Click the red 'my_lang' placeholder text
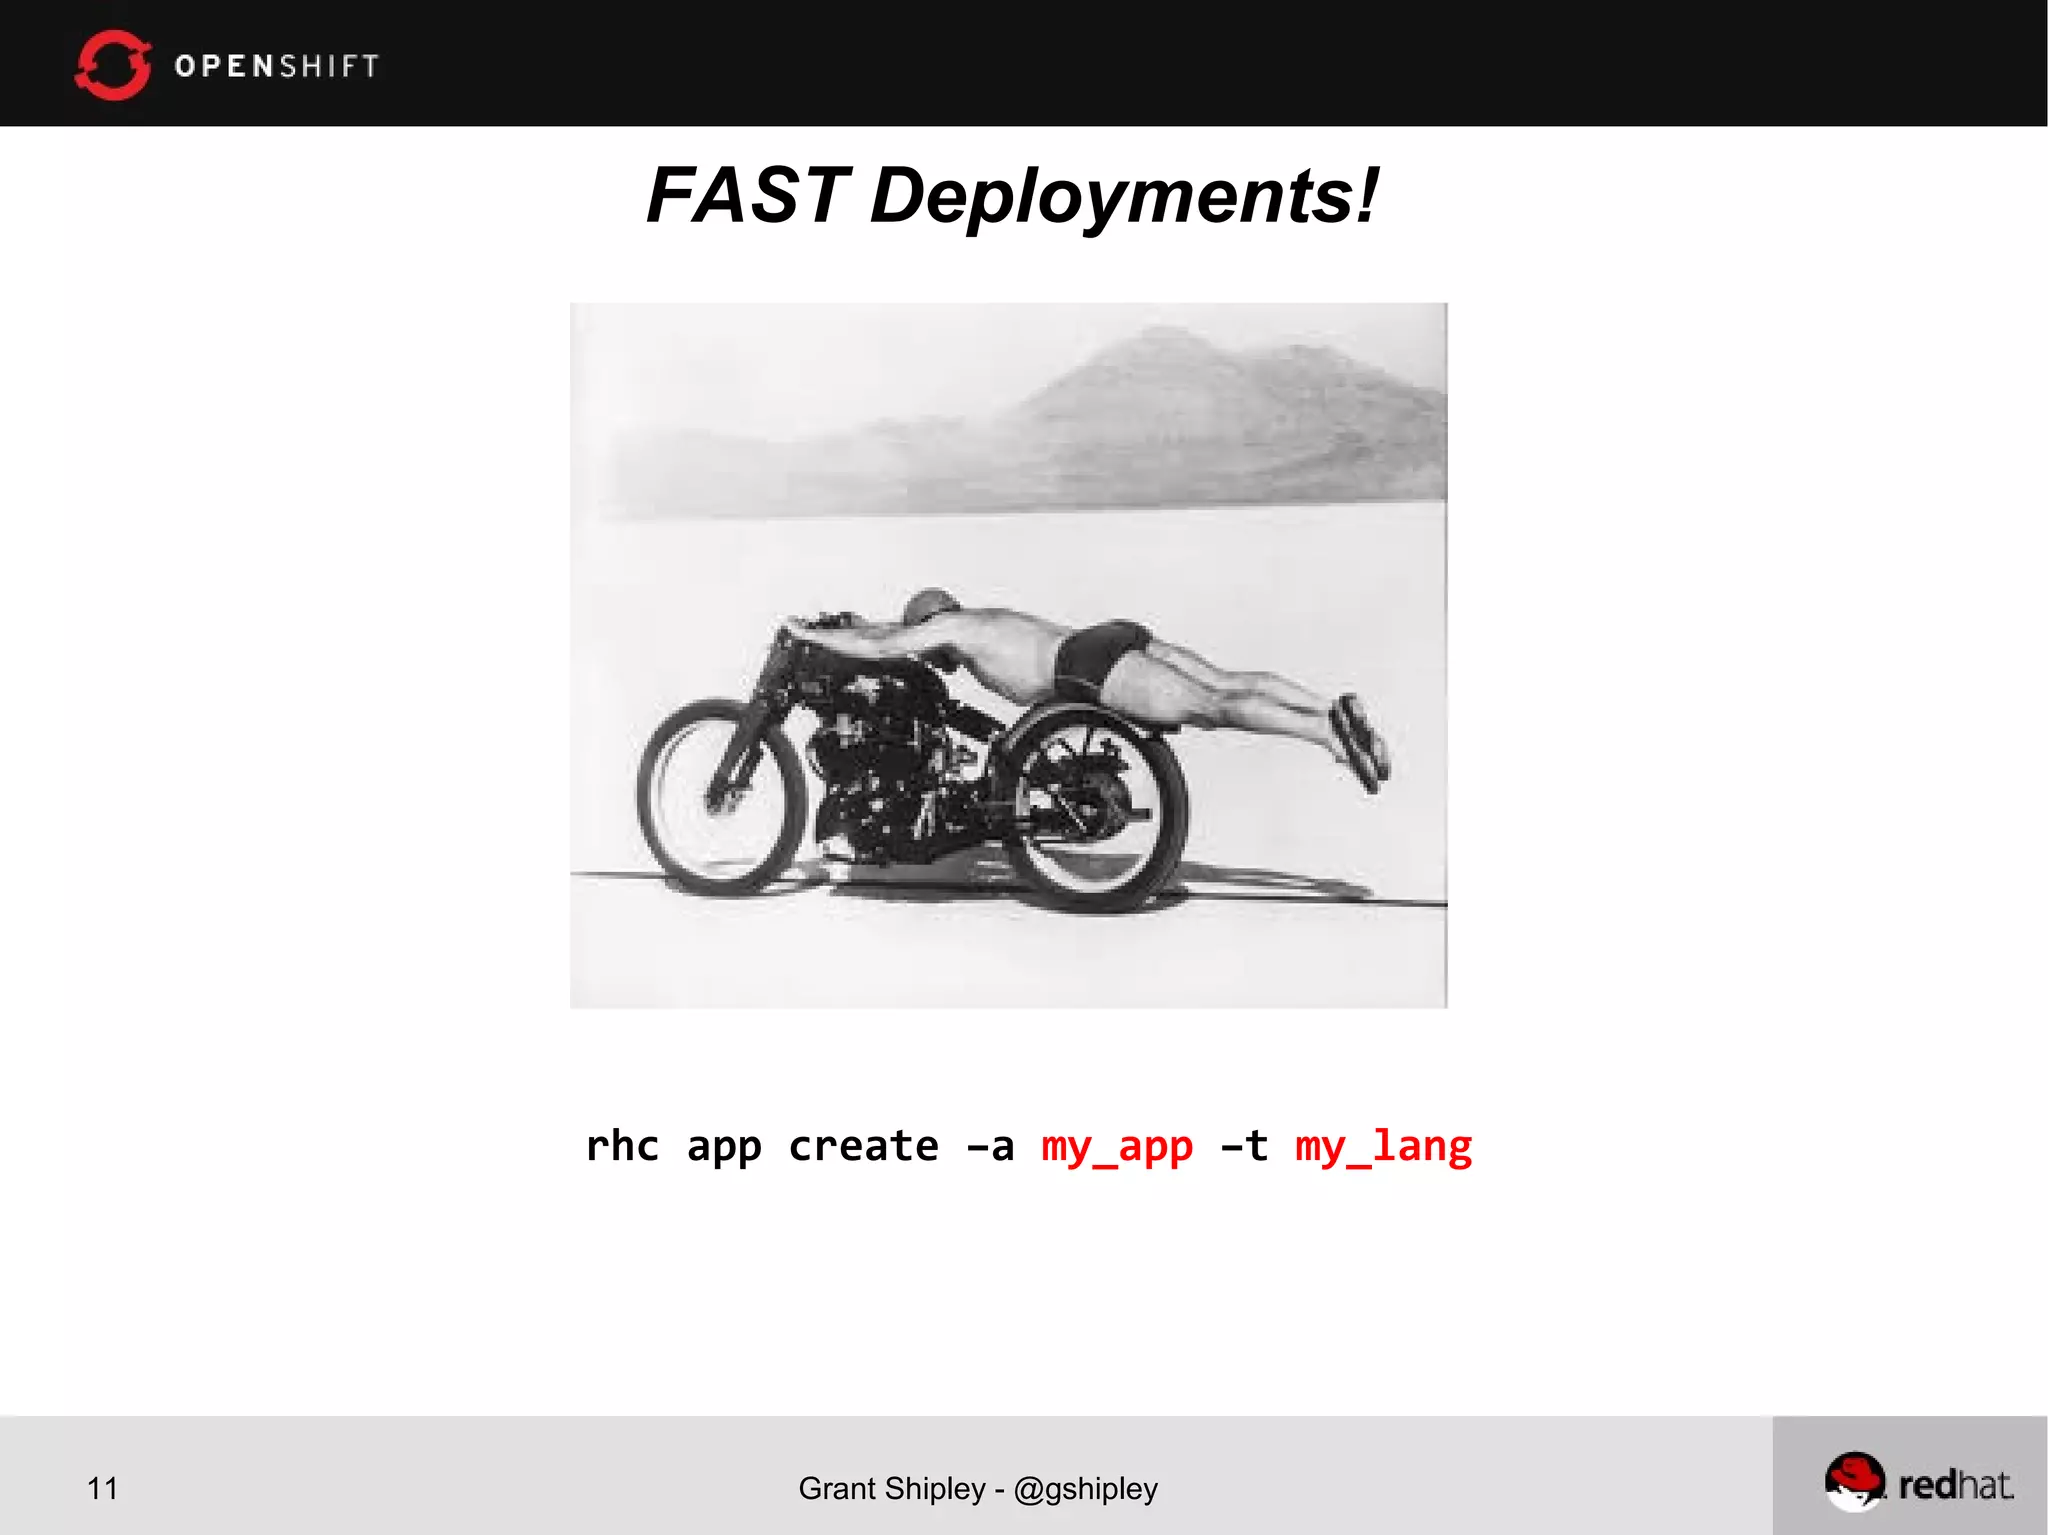Screen dimensions: 2048x1535 pos(1383,1148)
